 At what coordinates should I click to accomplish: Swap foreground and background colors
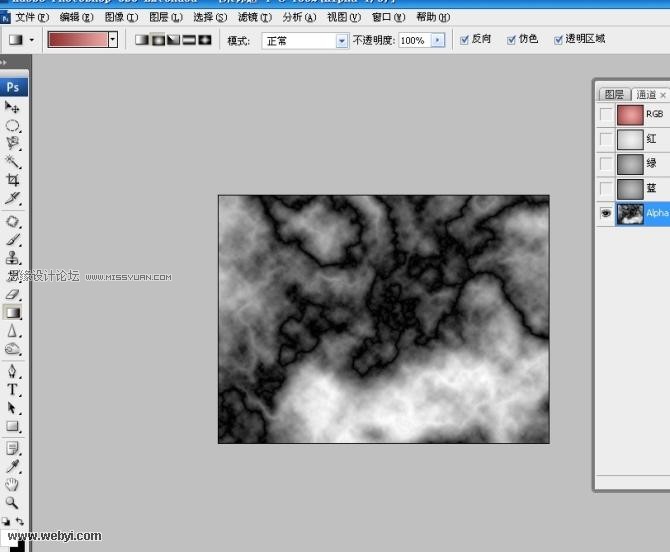click(20, 521)
